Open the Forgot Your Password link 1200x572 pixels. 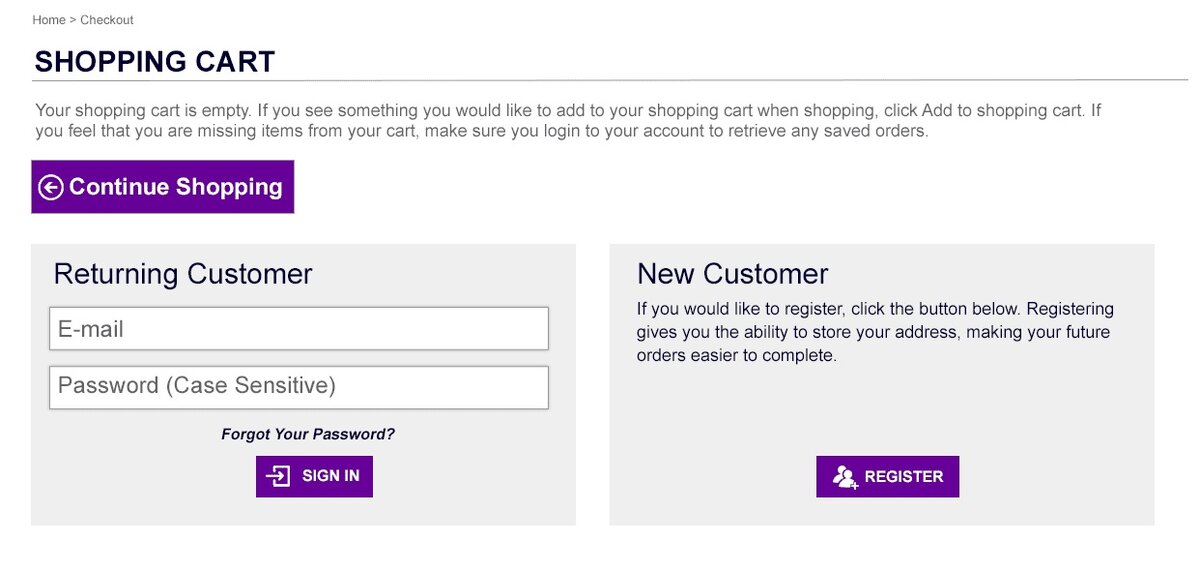(x=308, y=434)
